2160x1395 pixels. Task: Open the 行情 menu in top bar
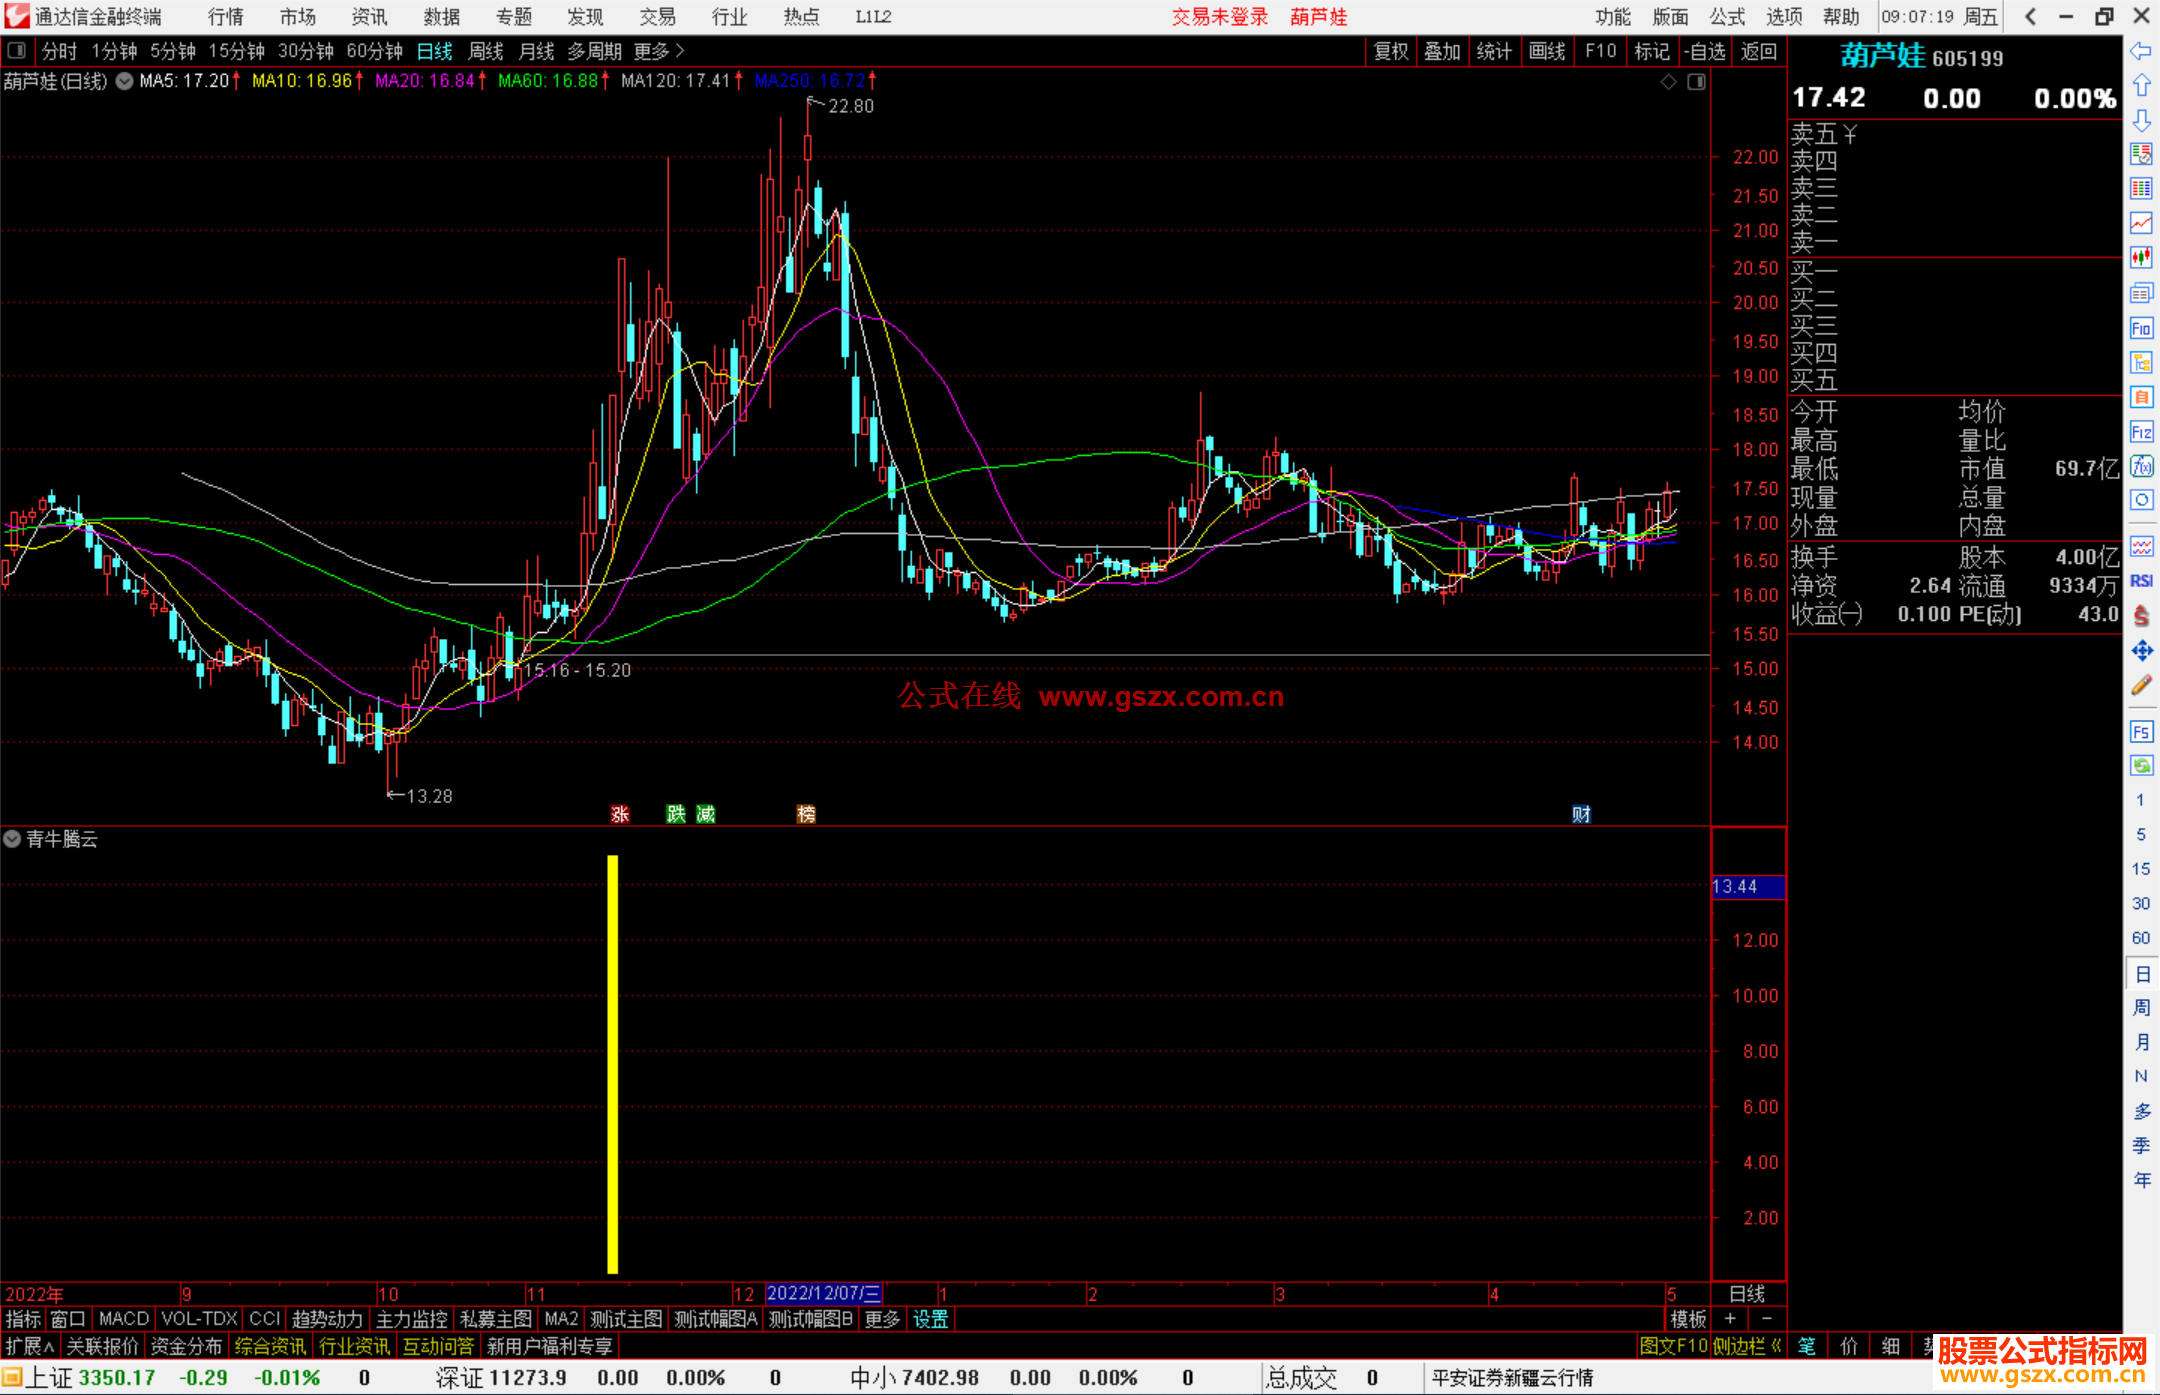226,17
